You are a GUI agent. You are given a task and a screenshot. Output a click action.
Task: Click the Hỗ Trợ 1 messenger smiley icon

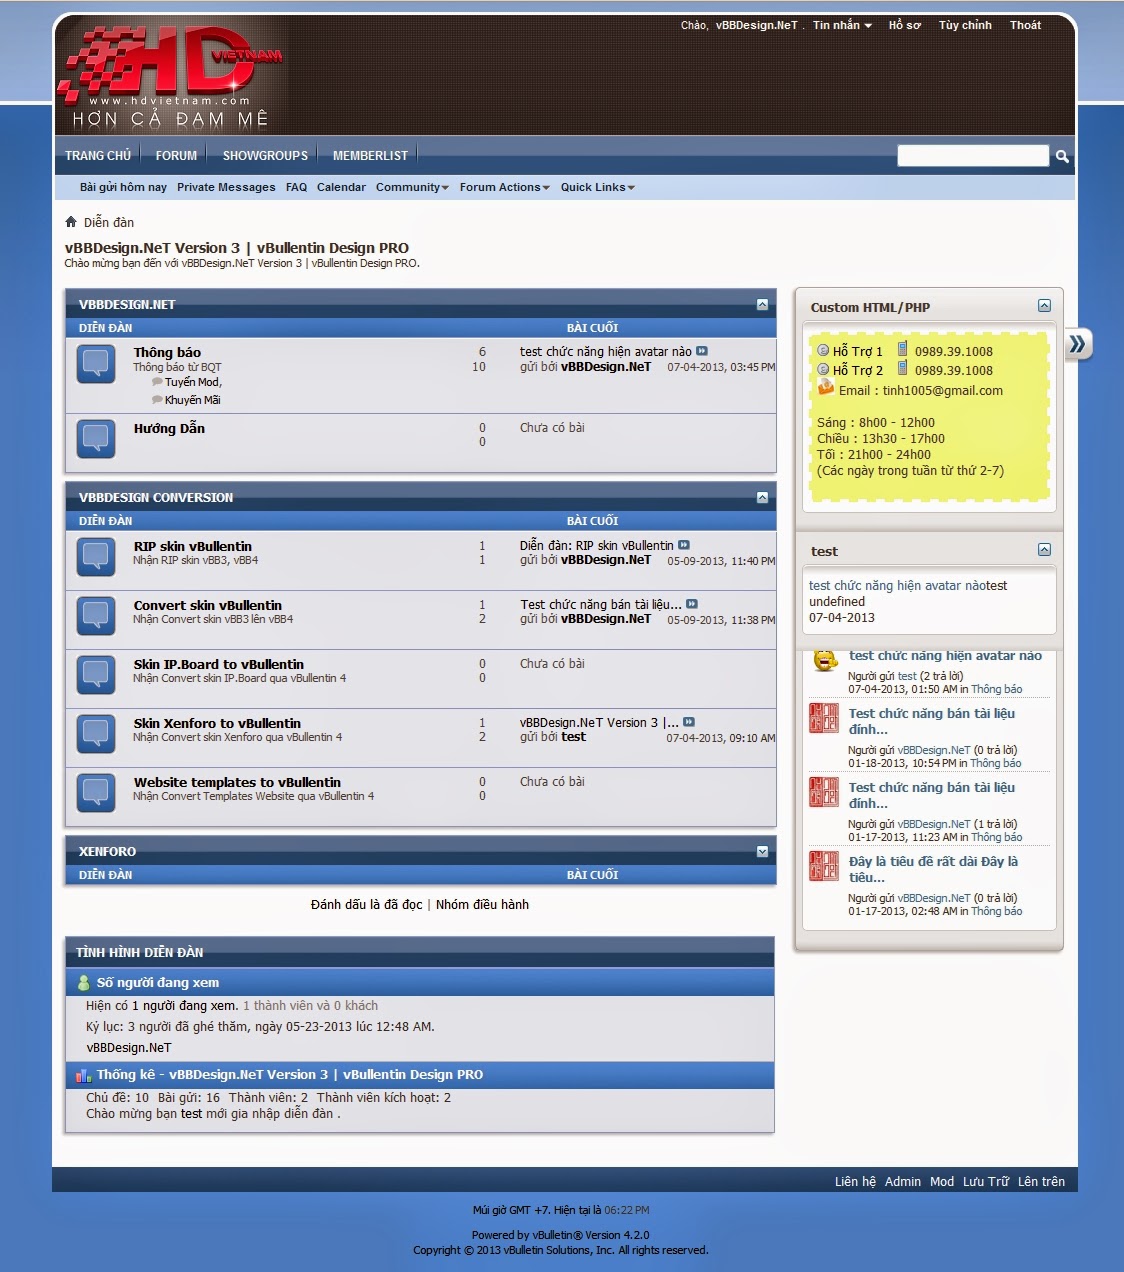click(x=823, y=350)
